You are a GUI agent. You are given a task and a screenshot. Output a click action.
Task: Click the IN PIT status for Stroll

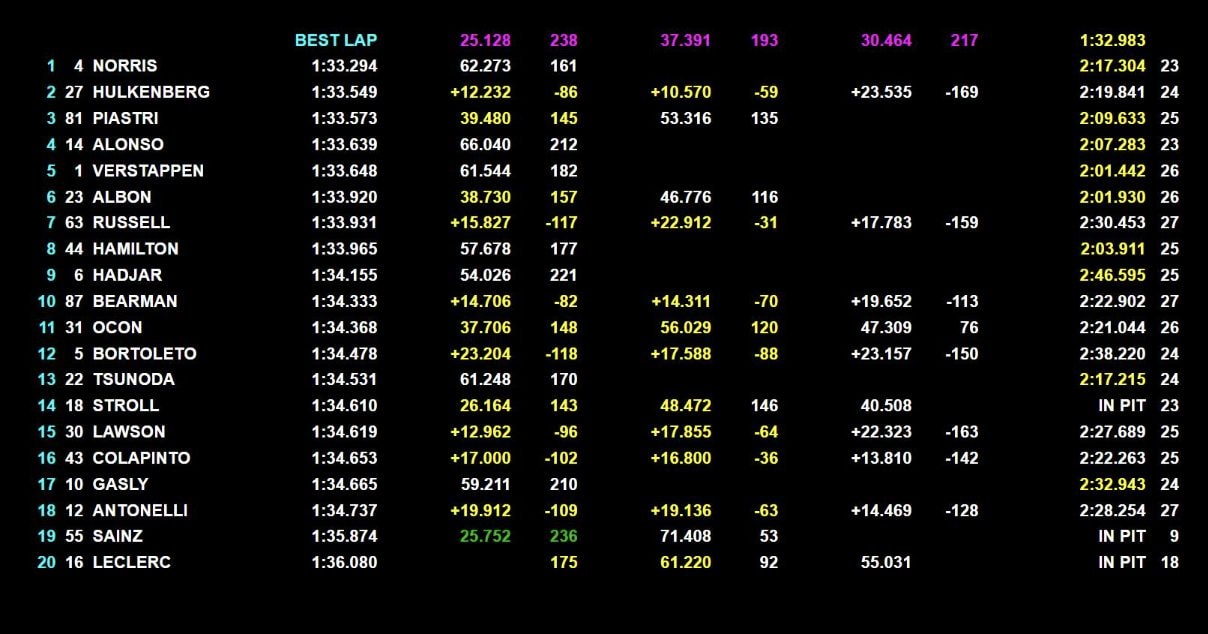[x=1121, y=406]
